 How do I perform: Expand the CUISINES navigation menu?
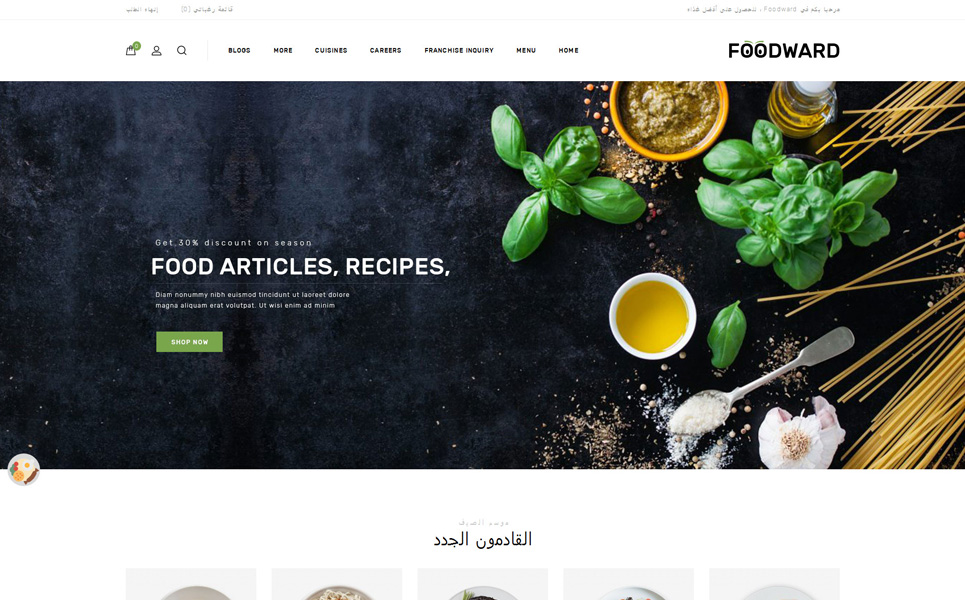331,50
